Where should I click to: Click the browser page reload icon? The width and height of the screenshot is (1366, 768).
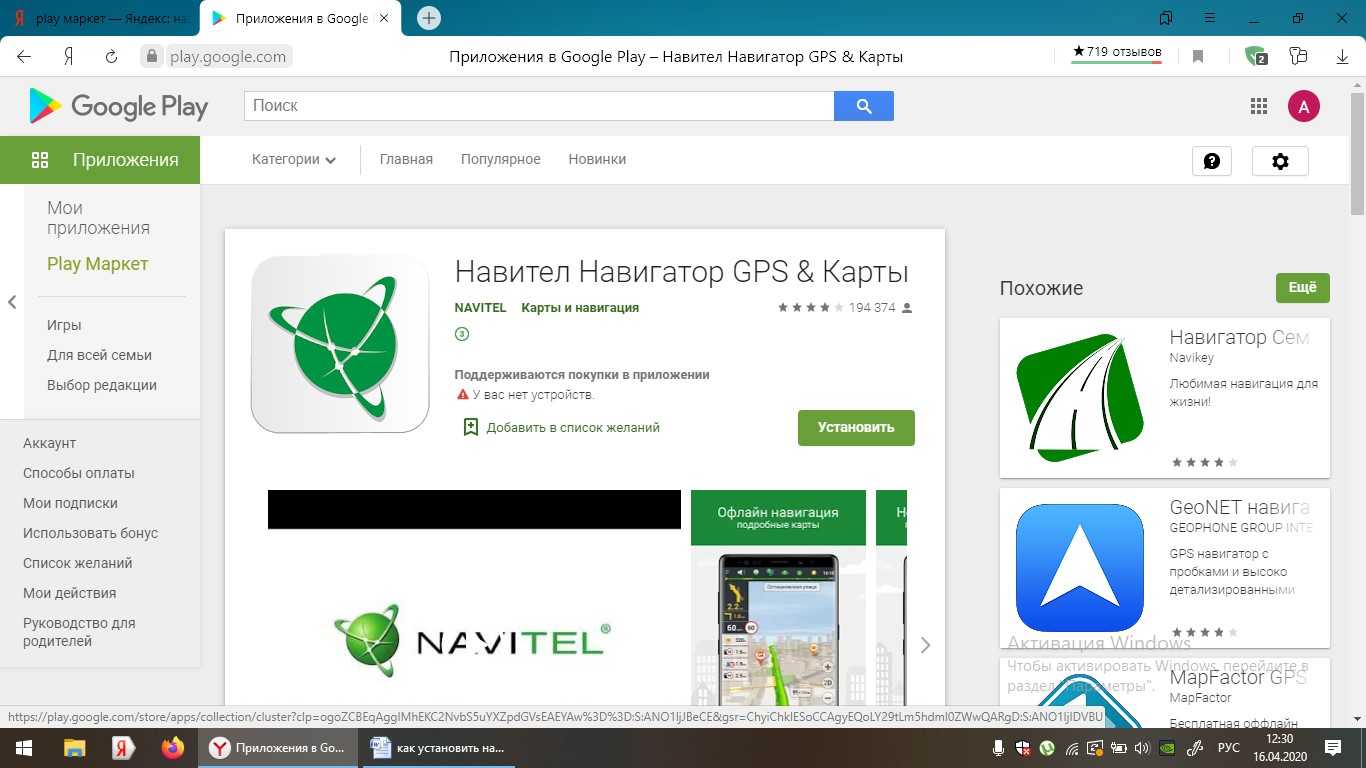pos(111,57)
